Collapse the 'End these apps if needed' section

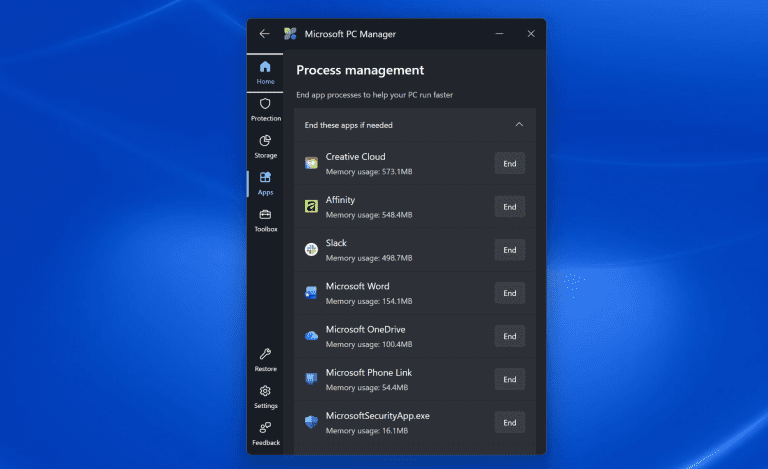(519, 125)
